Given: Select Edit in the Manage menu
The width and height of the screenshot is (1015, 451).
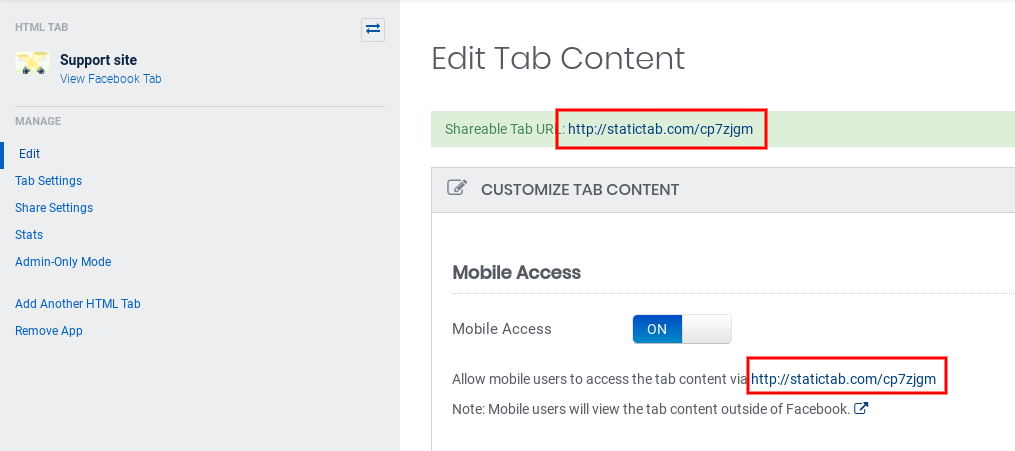Looking at the screenshot, I should tap(30, 154).
